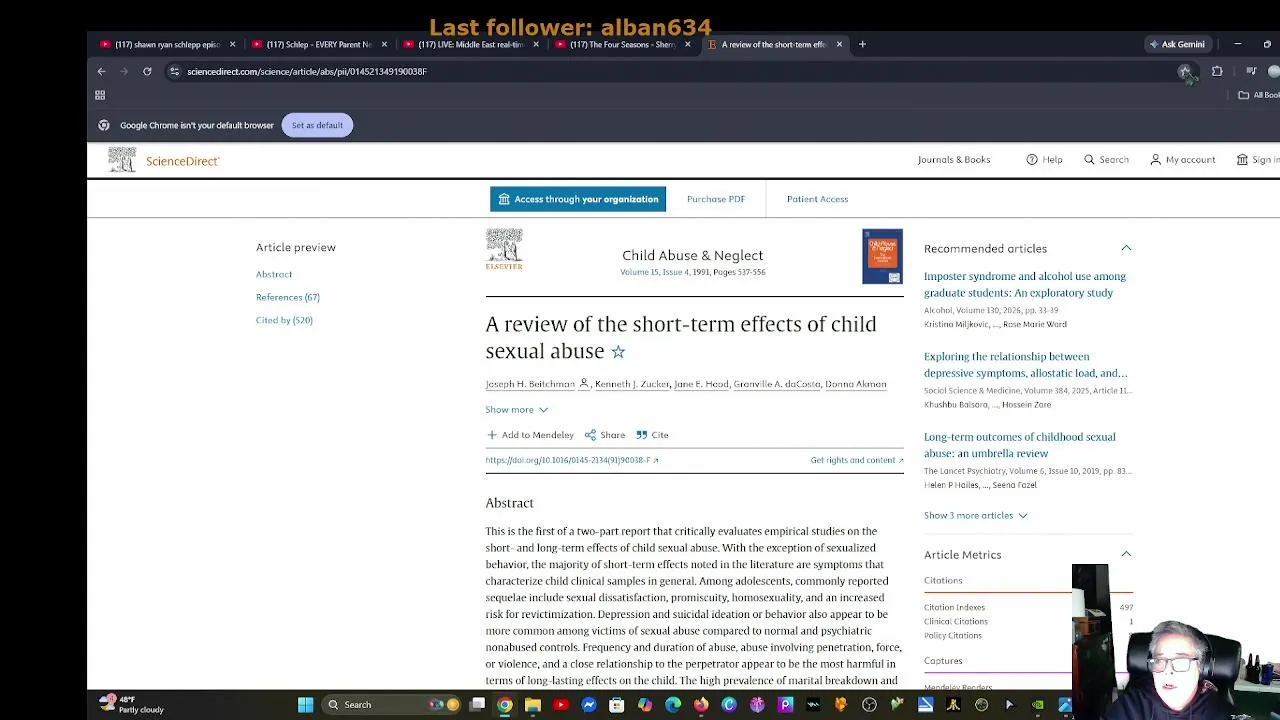Open Cited by (520)
Image resolution: width=1280 pixels, height=720 pixels.
coord(284,320)
